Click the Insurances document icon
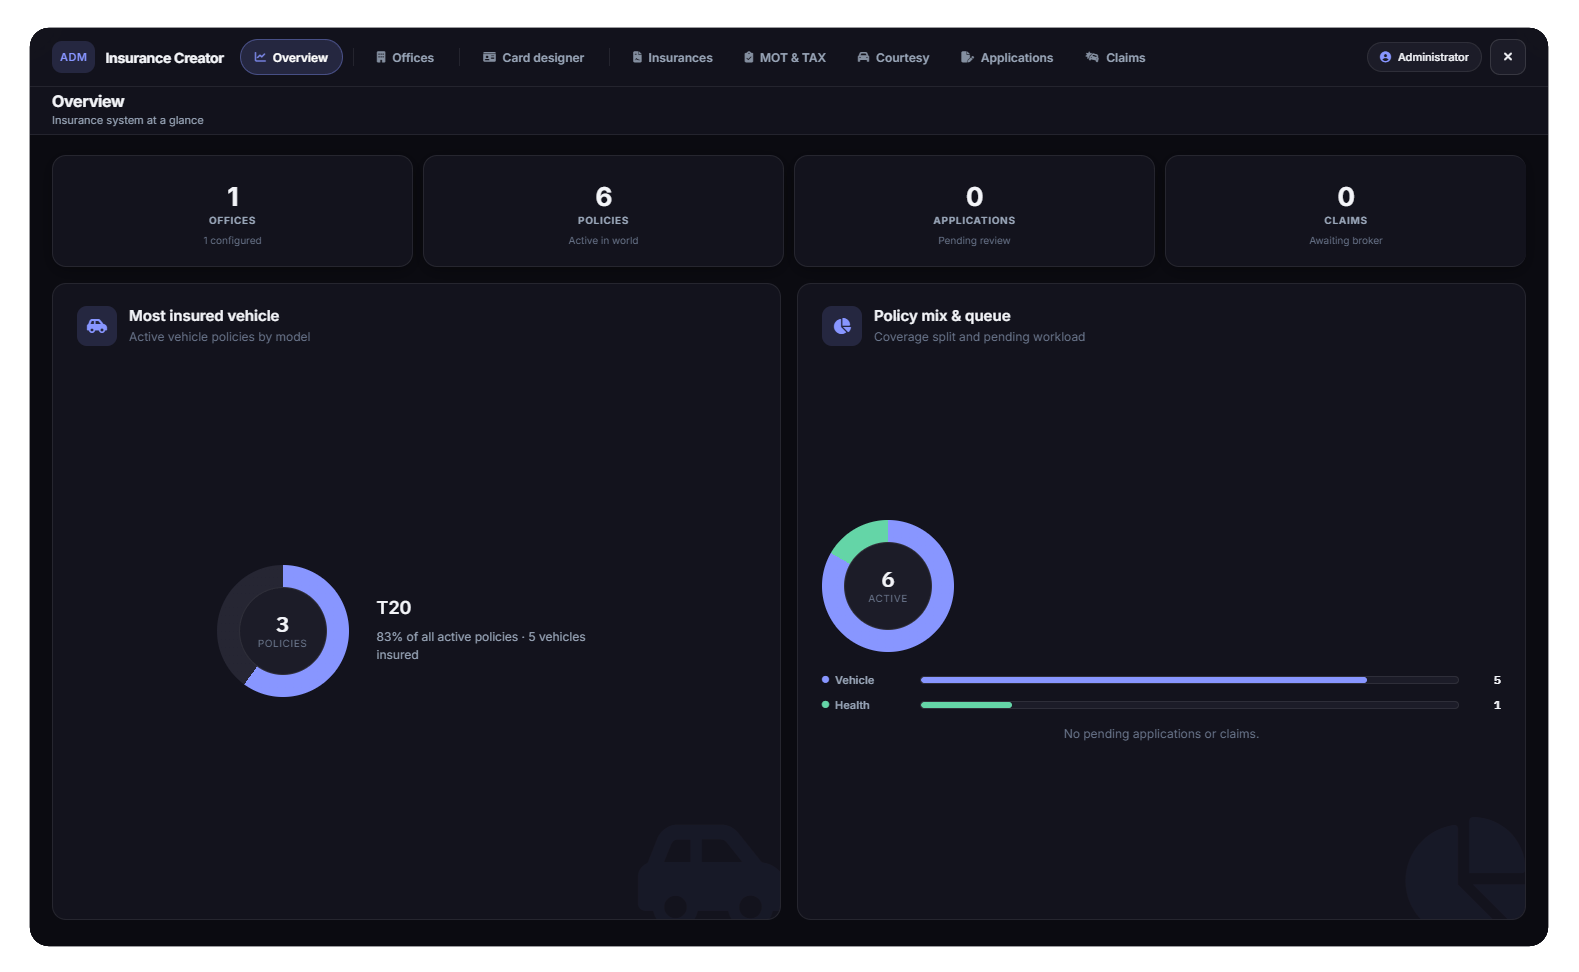The height and width of the screenshot is (972, 1579). (x=637, y=57)
